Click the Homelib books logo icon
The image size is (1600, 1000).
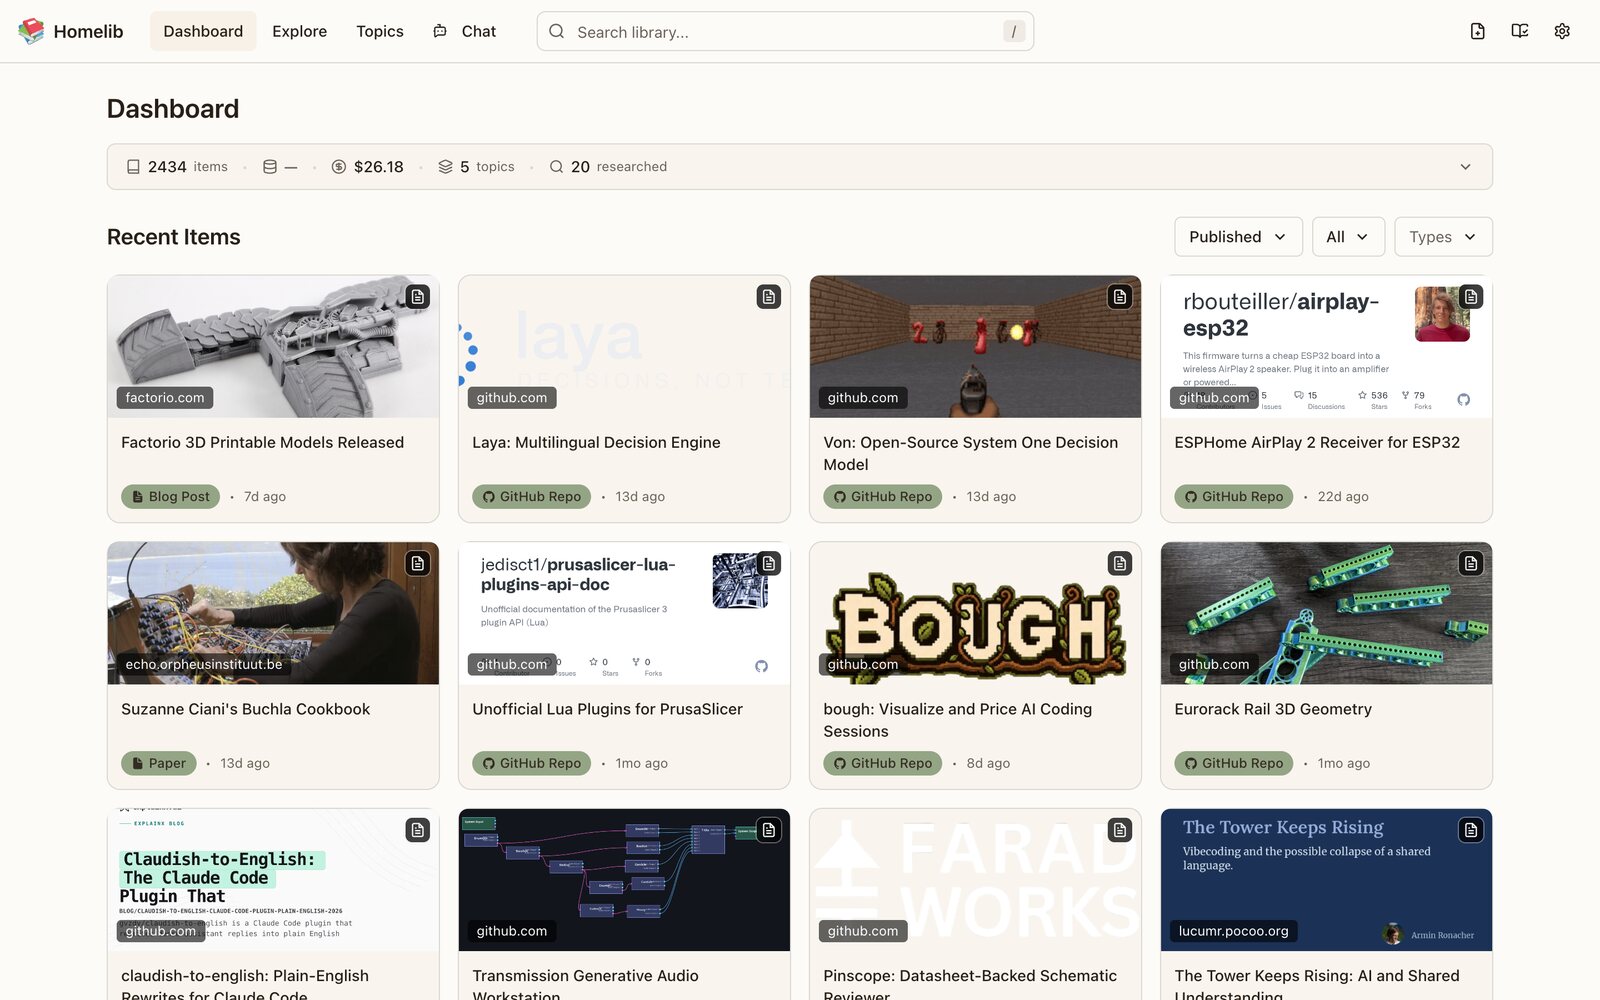(31, 31)
